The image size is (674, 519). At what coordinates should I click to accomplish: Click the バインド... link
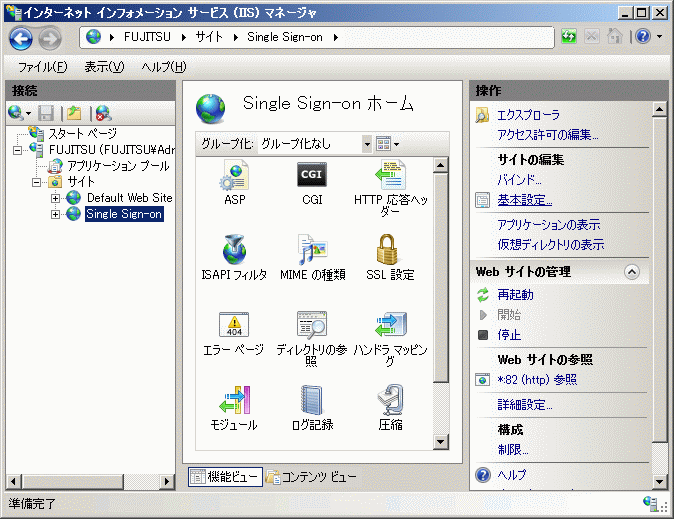coord(519,179)
